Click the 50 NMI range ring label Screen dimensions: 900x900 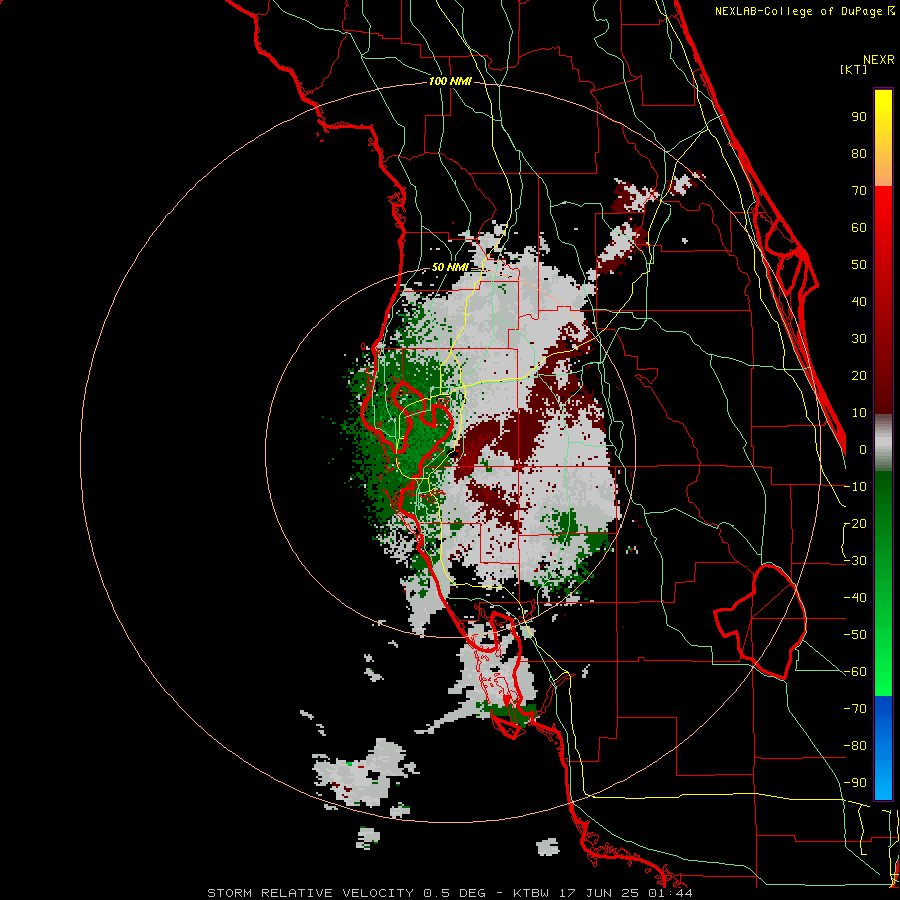coord(449,267)
